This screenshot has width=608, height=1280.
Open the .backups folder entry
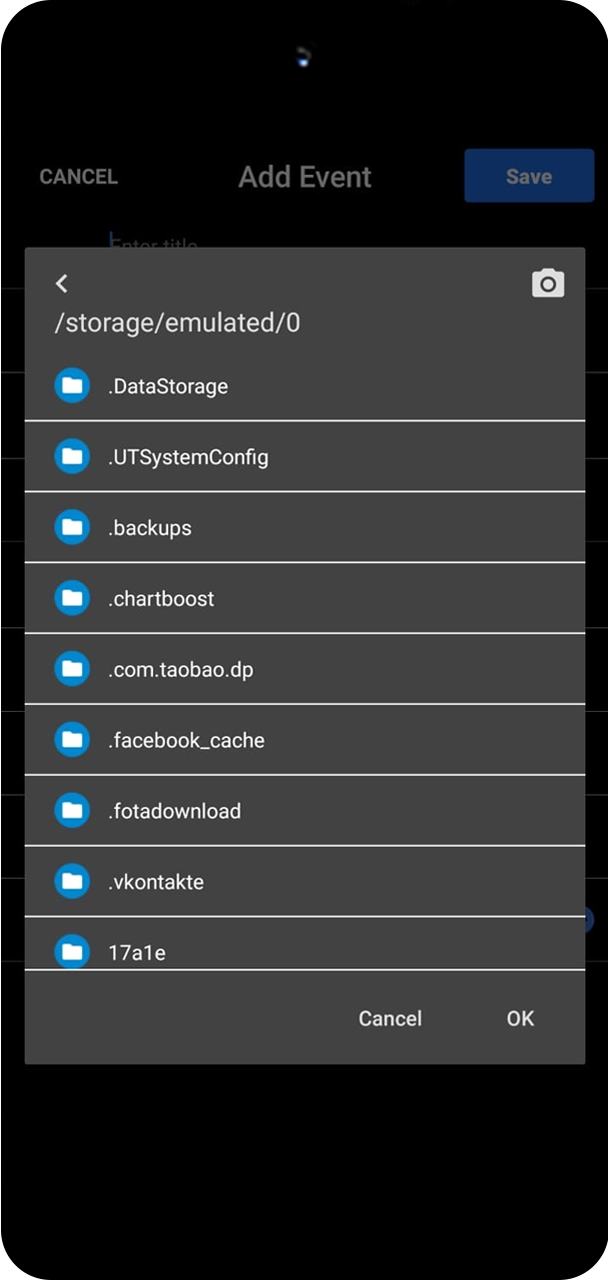coord(305,527)
